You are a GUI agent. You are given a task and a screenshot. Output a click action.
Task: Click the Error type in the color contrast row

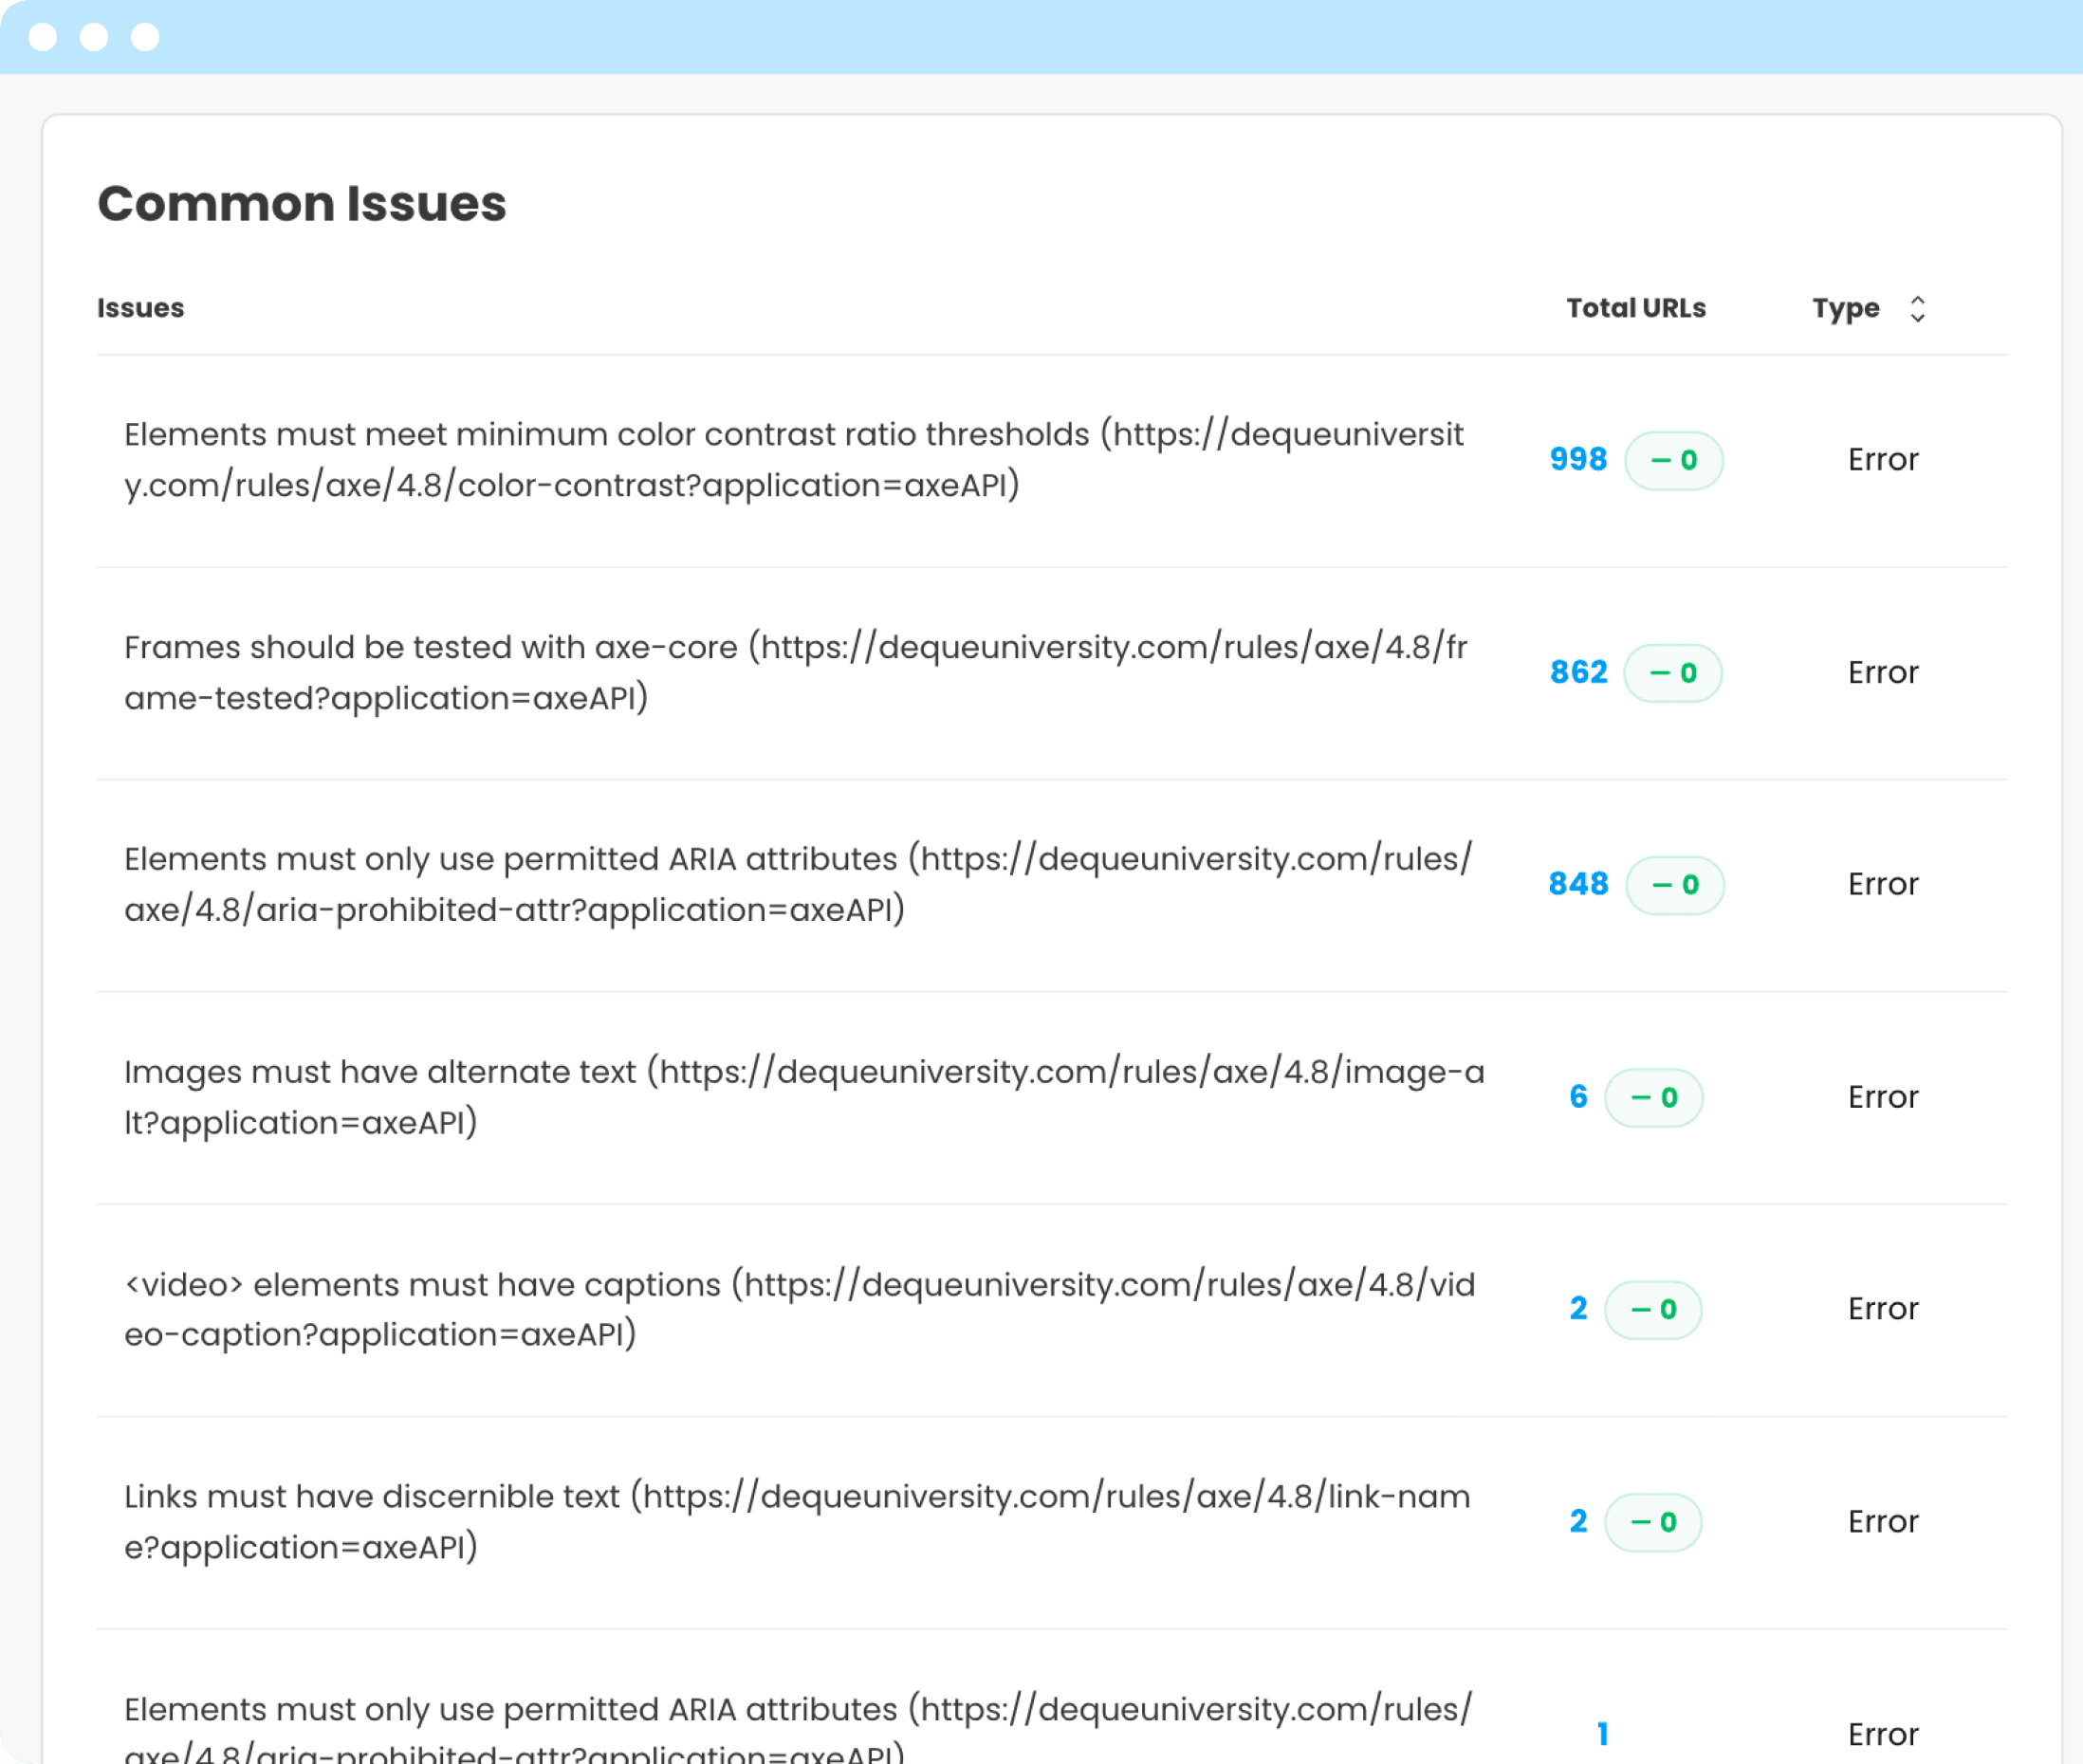[x=1882, y=460]
